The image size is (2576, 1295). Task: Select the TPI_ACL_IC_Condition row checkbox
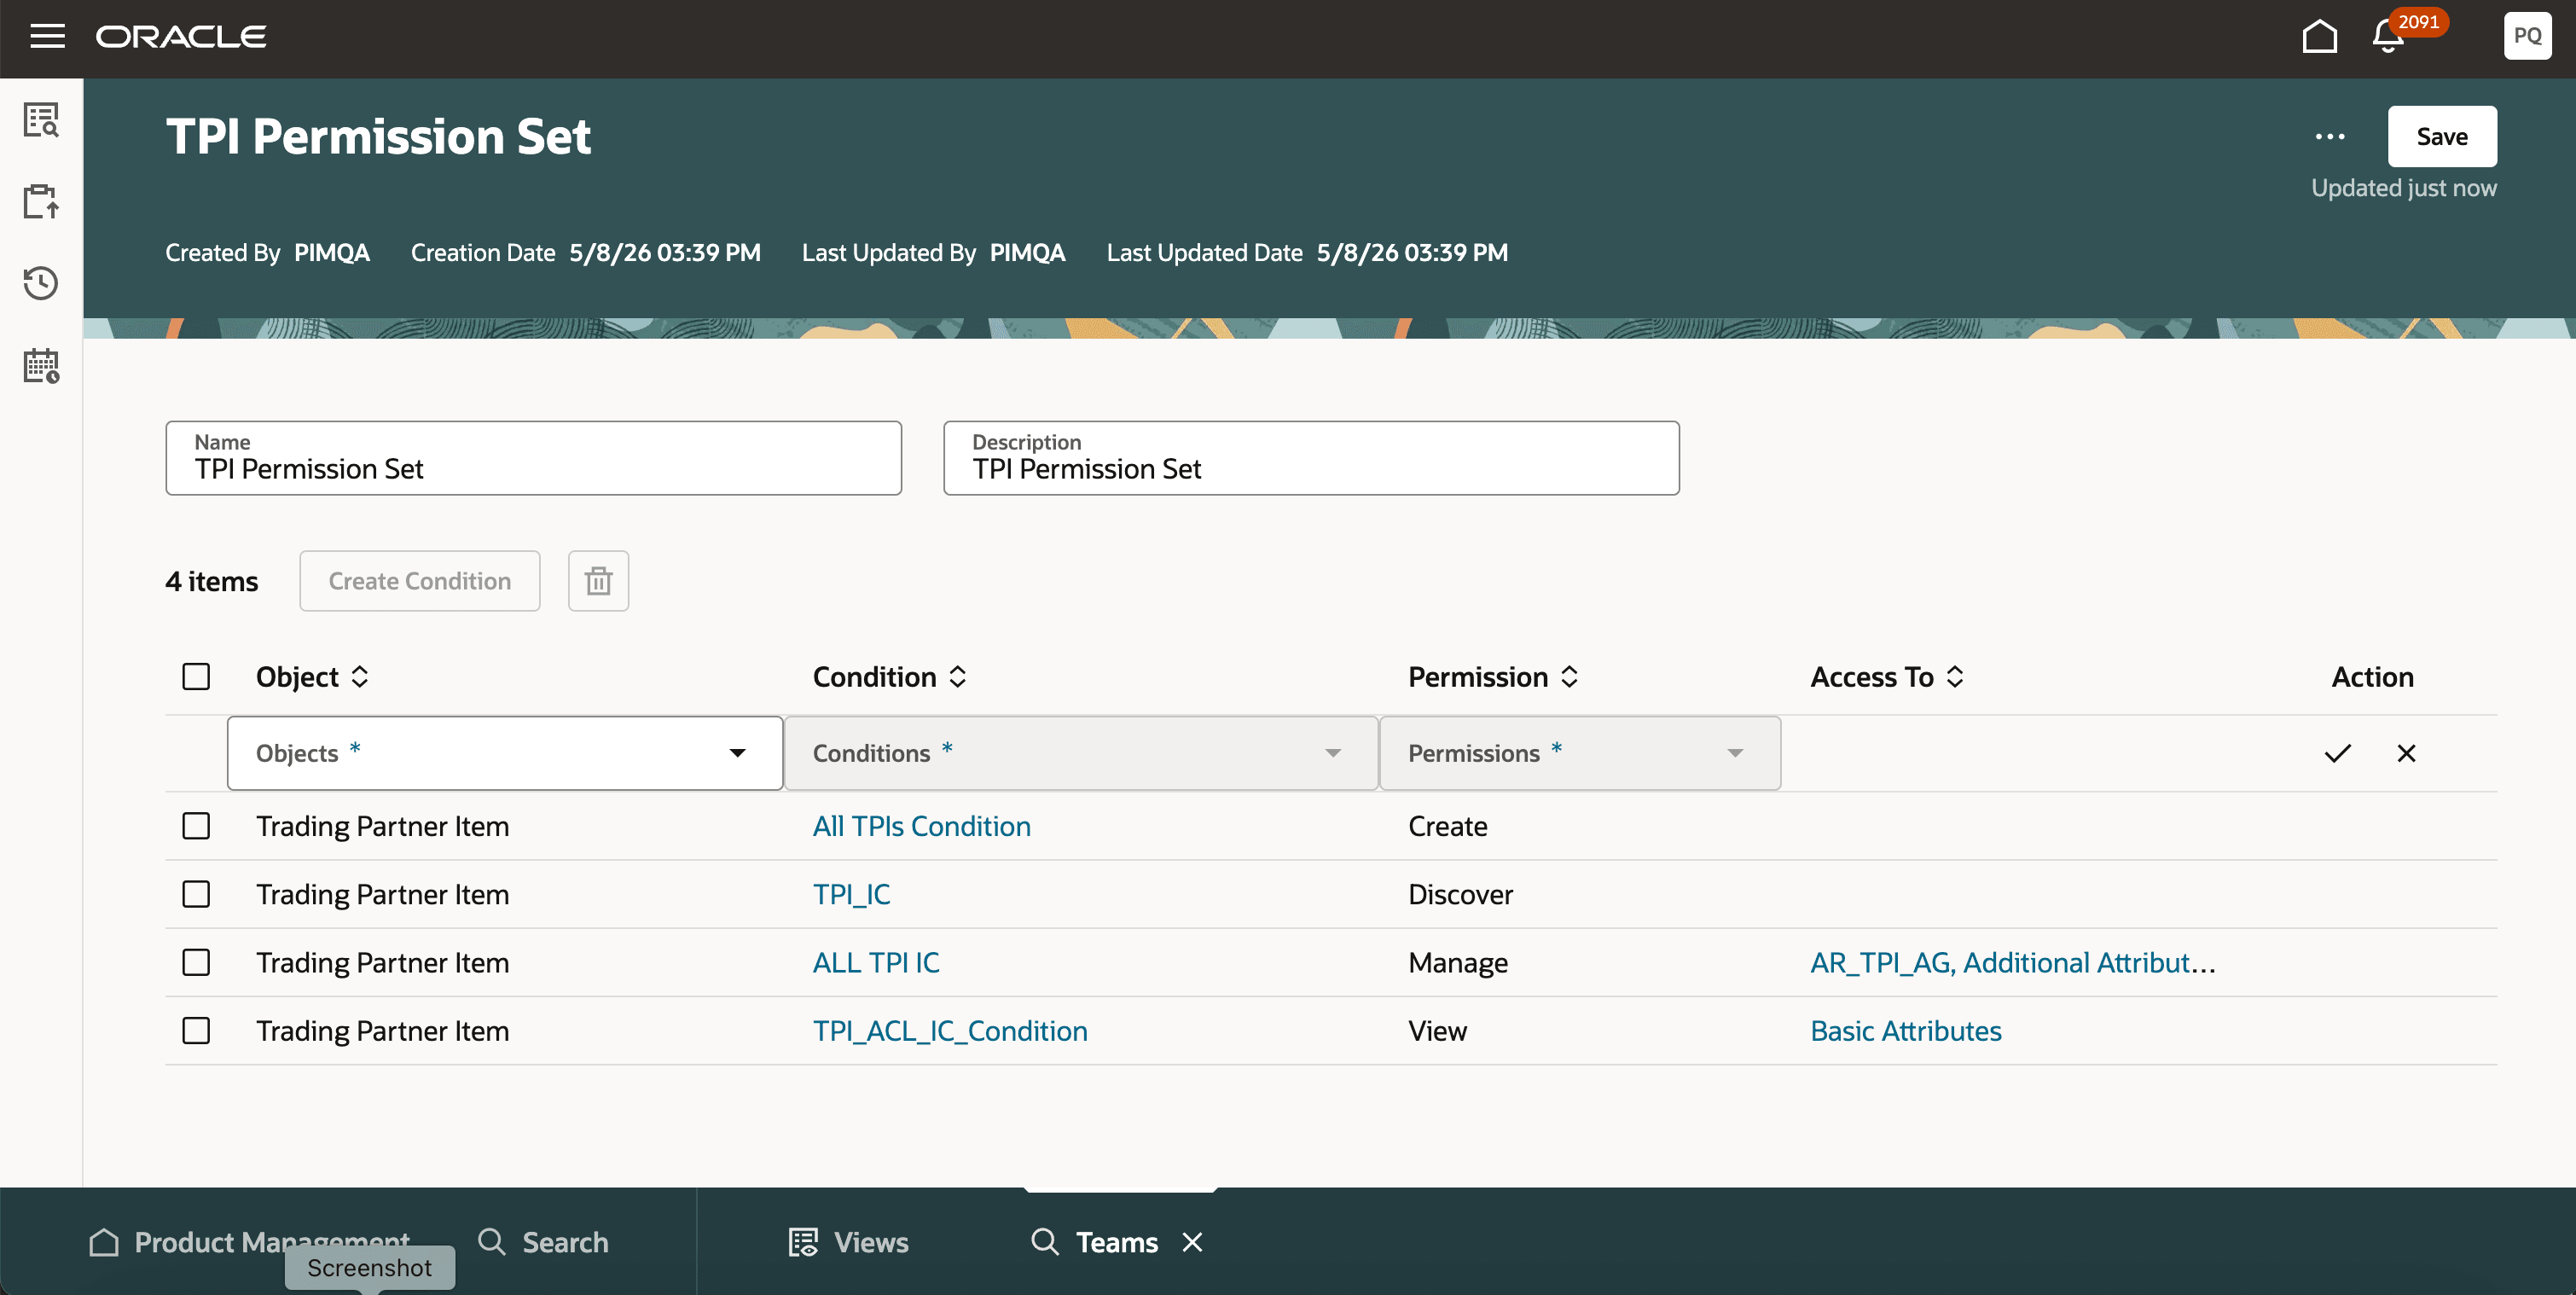point(196,1030)
